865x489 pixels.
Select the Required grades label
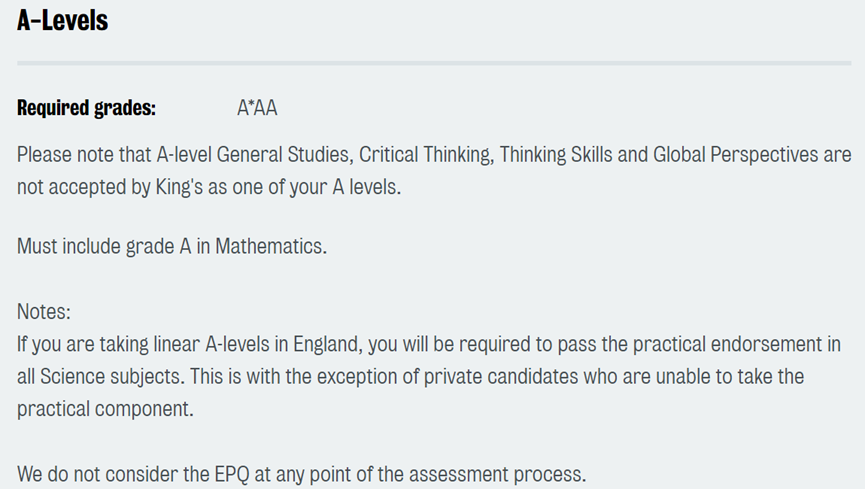[87, 108]
